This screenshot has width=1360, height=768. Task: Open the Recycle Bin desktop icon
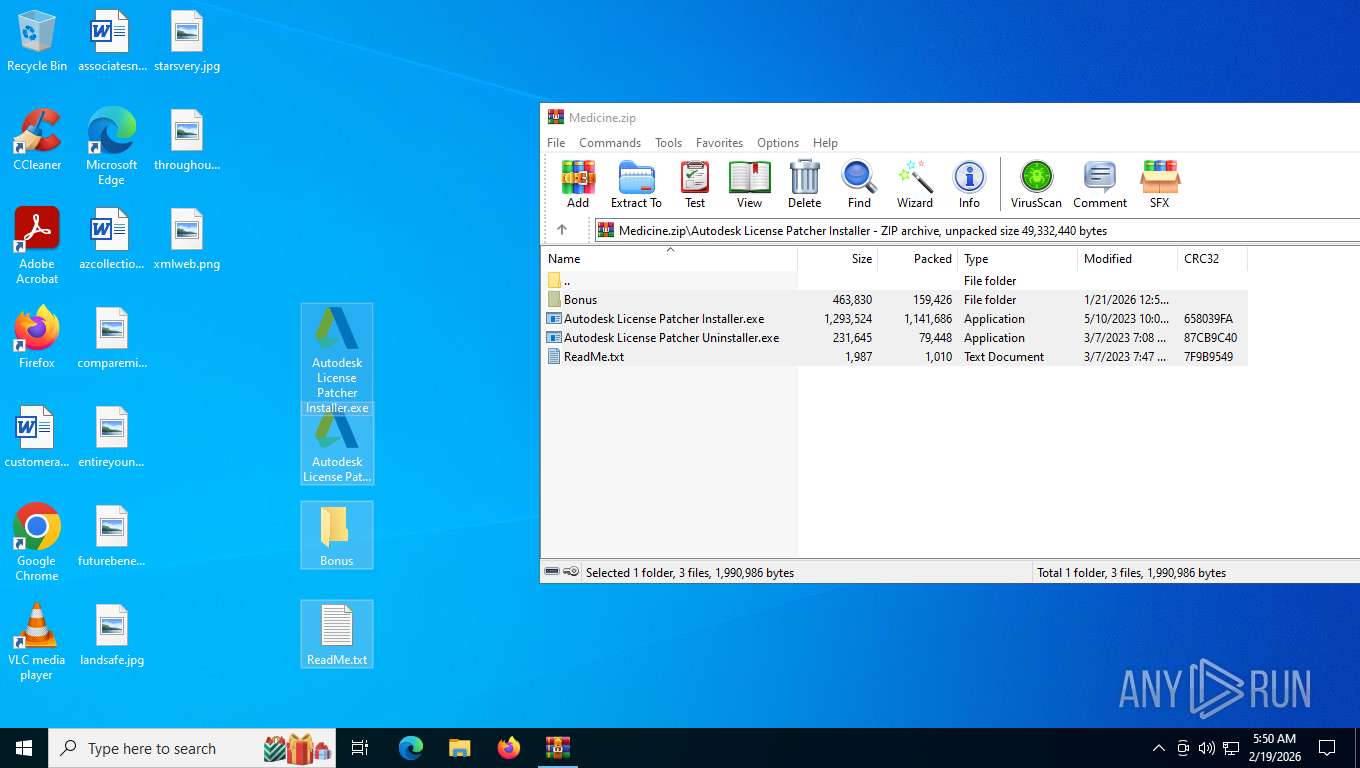(x=37, y=42)
